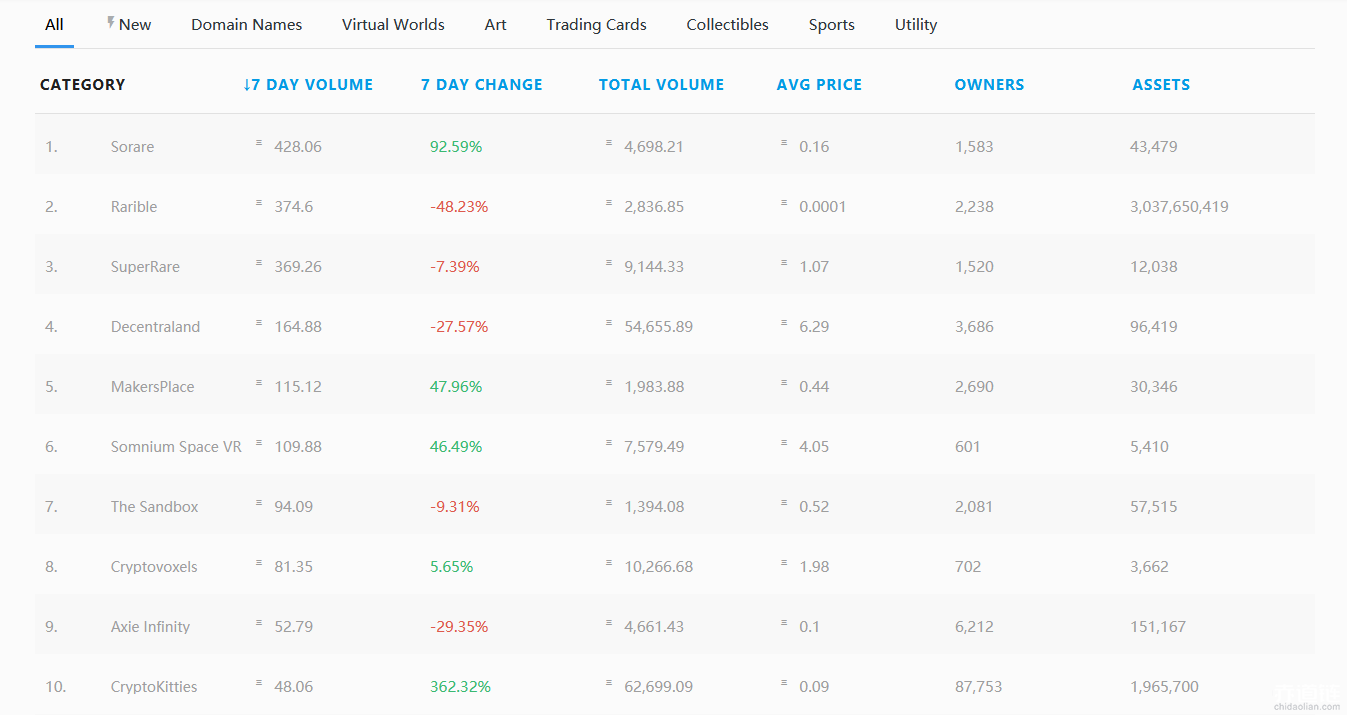The height and width of the screenshot is (715, 1347).
Task: Click MakersPlace's 2,690 owners value
Action: pyautogui.click(x=974, y=387)
